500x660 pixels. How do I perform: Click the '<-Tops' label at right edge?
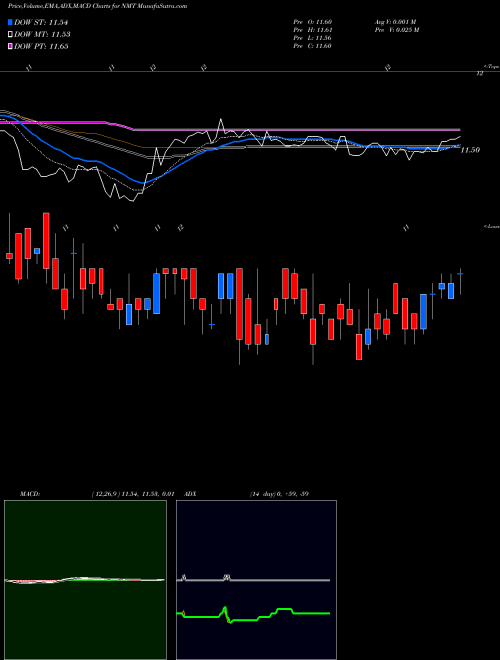click(x=491, y=67)
